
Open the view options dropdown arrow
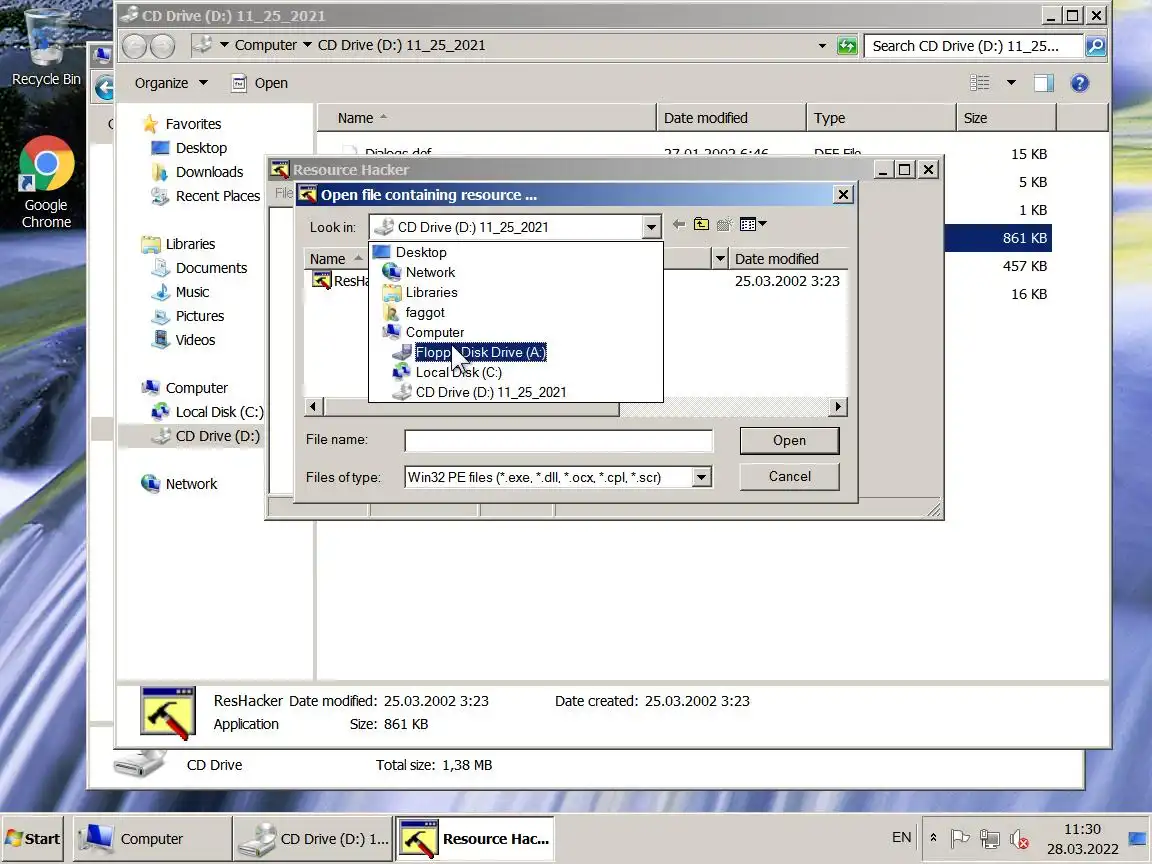point(1012,83)
